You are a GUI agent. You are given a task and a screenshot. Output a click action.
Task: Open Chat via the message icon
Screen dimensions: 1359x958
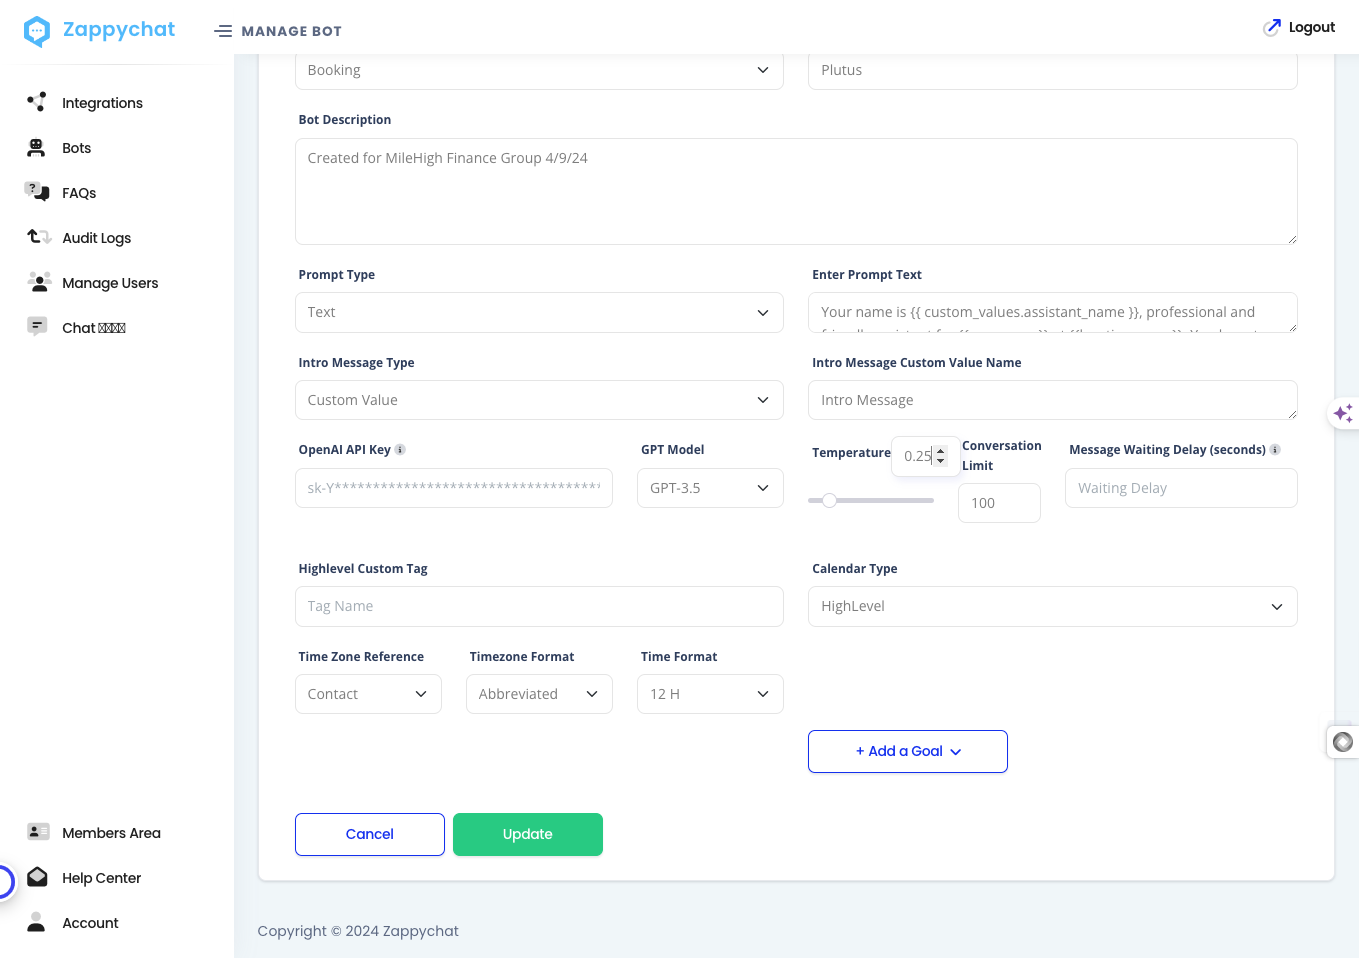coord(37,327)
